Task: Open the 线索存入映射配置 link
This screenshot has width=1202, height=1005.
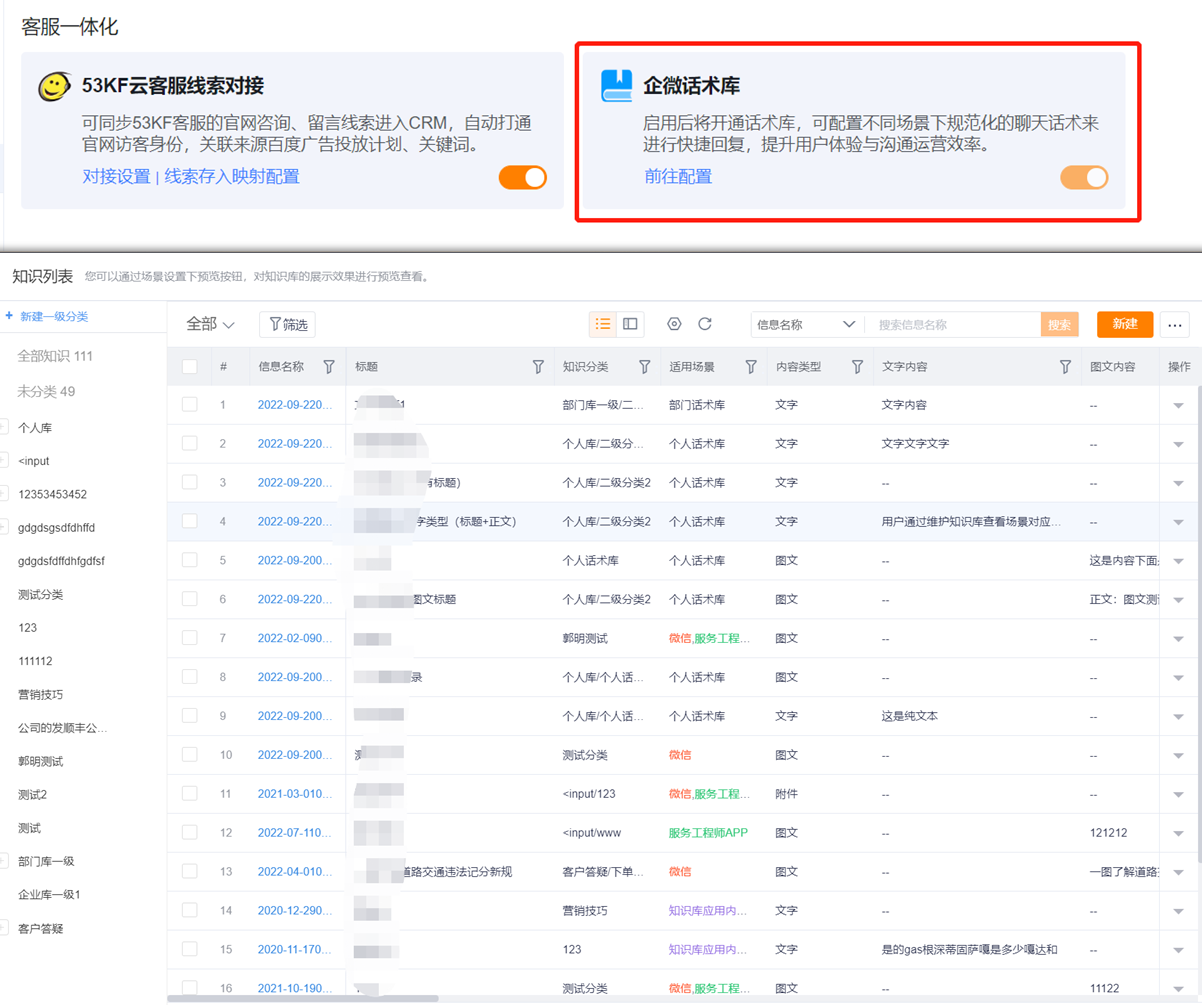Action: point(232,177)
